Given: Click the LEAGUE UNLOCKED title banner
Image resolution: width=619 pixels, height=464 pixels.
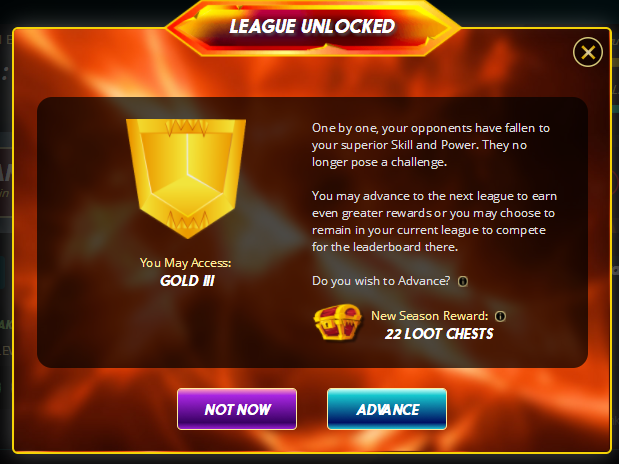Looking at the screenshot, I should (312, 27).
